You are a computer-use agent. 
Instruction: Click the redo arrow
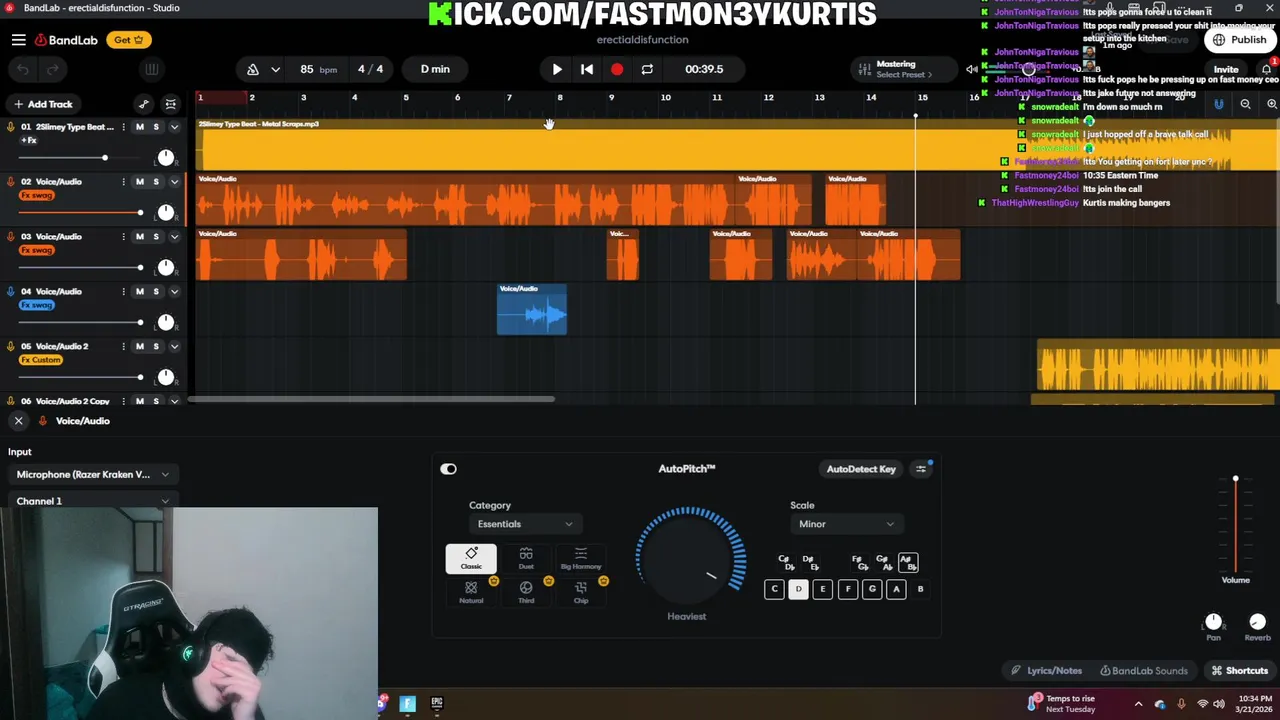click(x=53, y=69)
